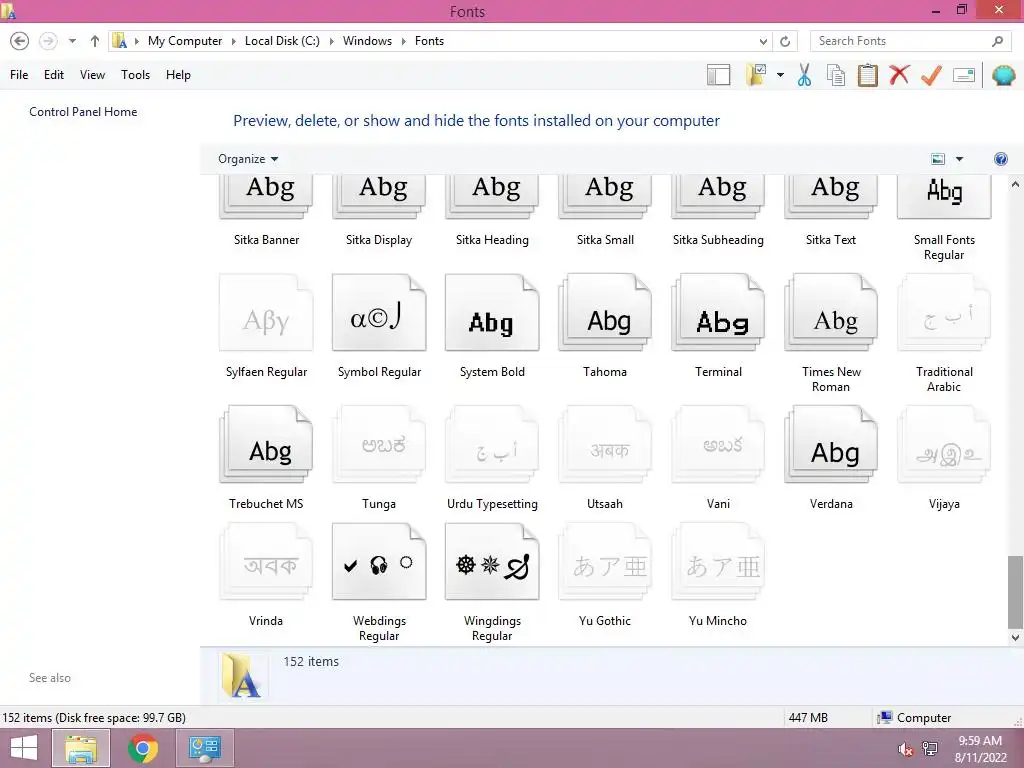Screen dimensions: 1024x768
Task: Select the Trebuchet MS font icon
Action: click(266, 445)
